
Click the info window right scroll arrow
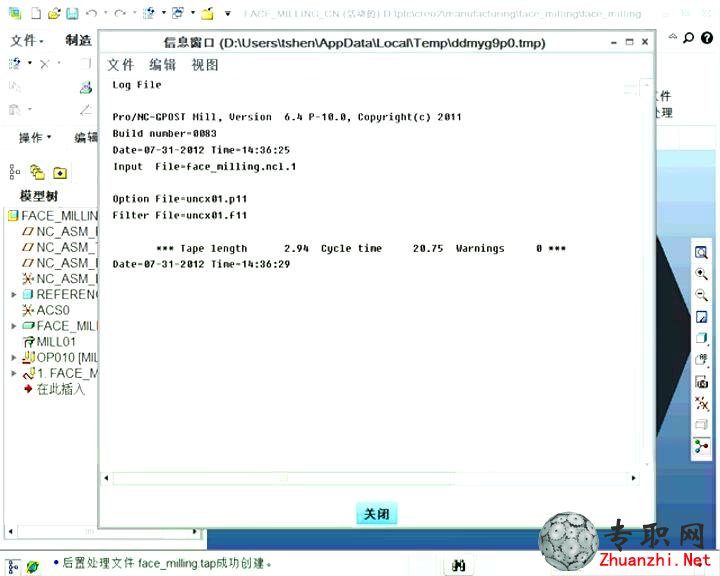coord(634,478)
